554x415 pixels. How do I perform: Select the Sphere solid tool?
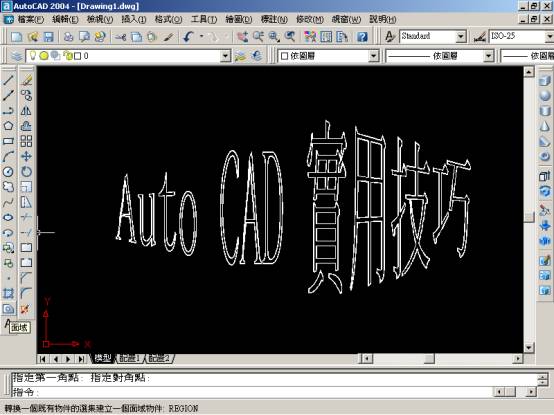(x=545, y=96)
